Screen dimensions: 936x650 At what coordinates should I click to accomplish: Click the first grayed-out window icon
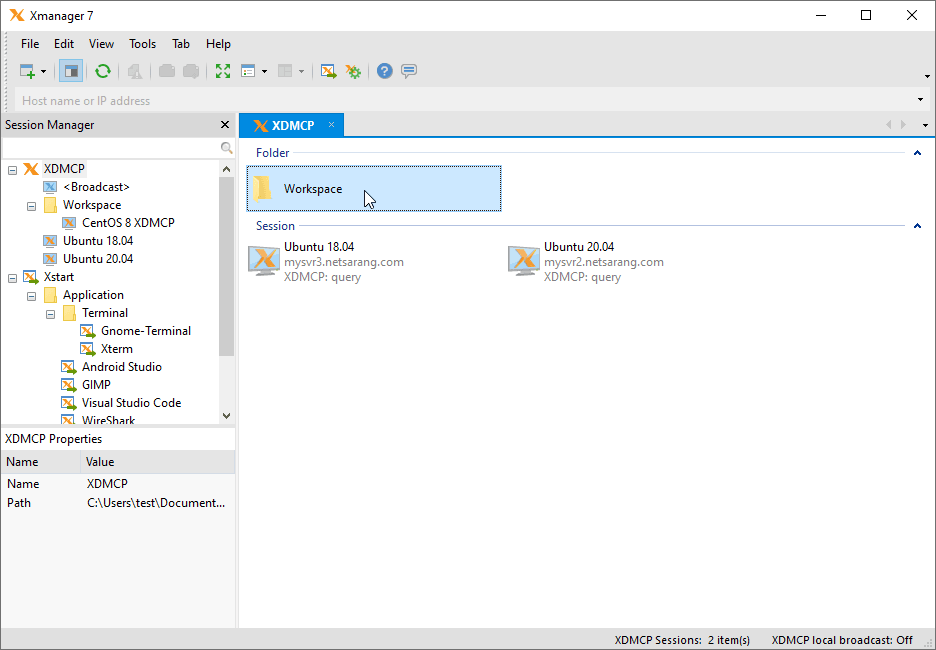coord(167,71)
